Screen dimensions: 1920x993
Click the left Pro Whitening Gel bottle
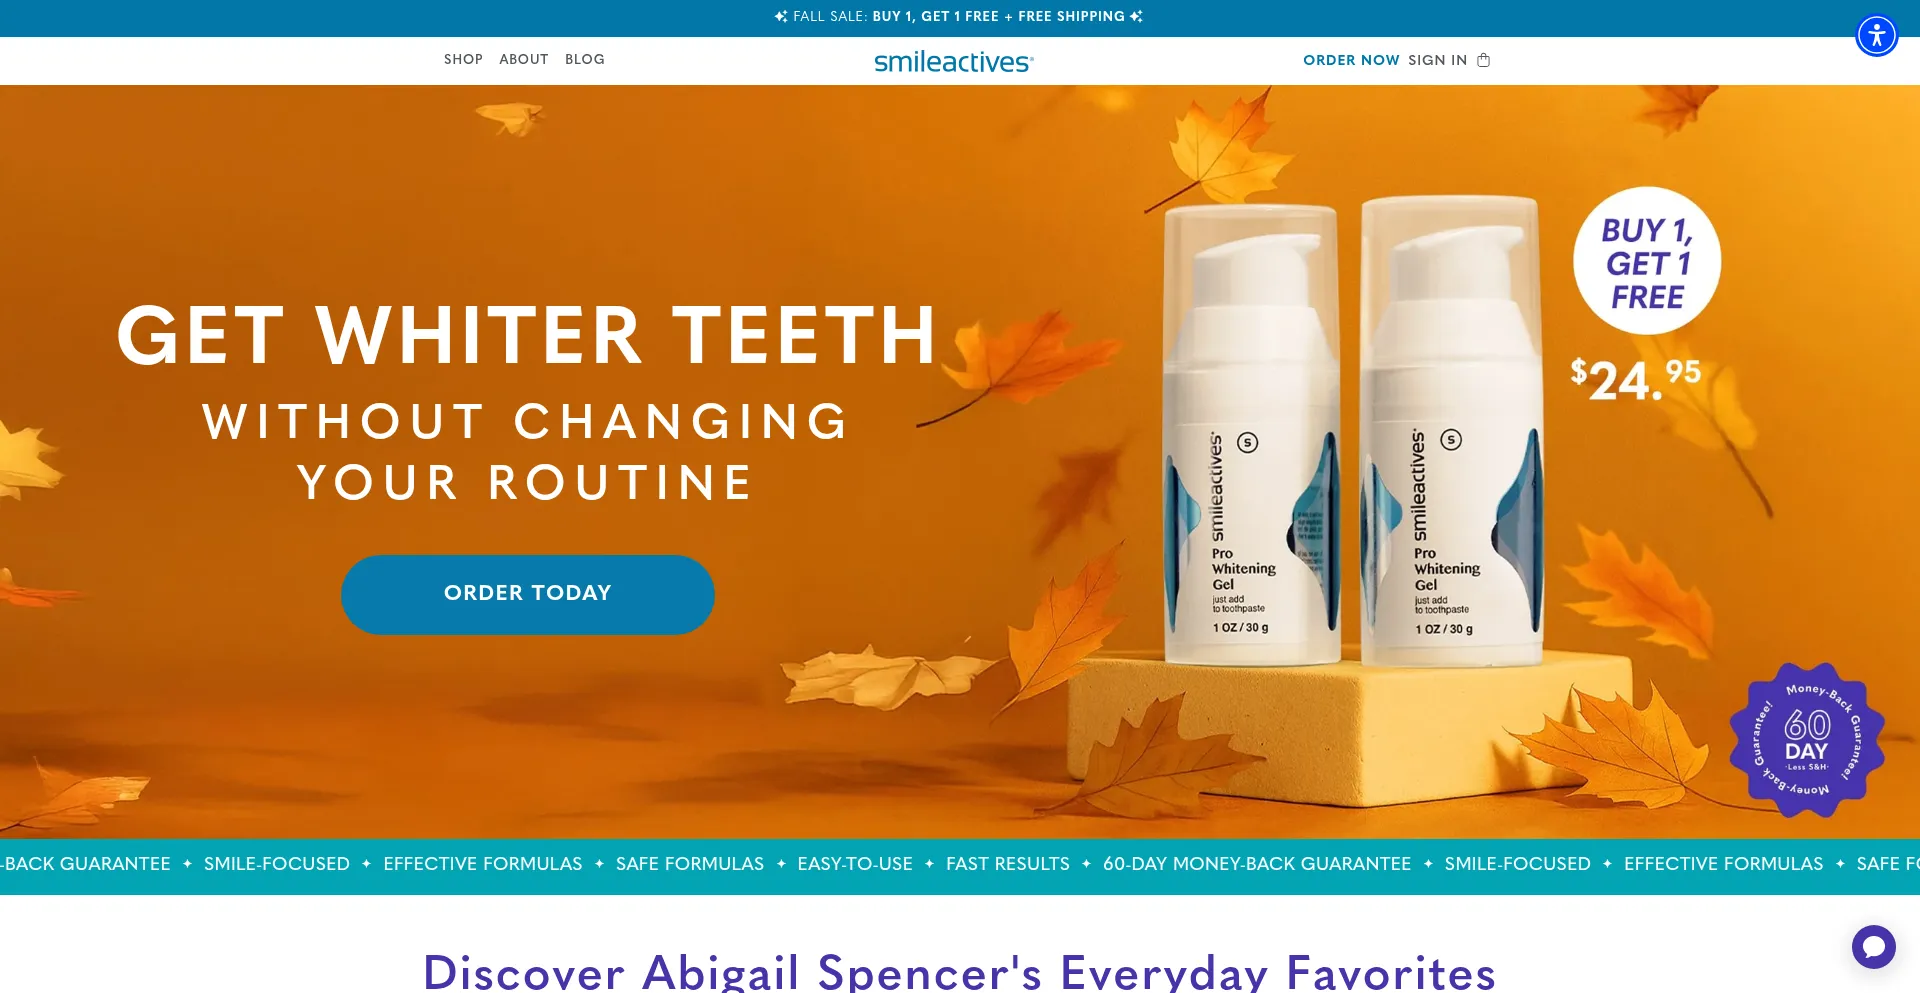pos(1252,435)
